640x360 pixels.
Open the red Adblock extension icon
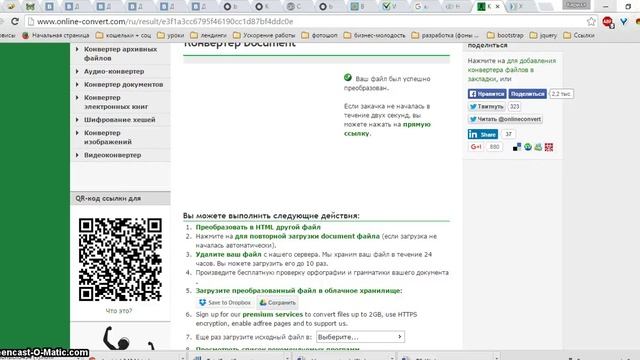tap(608, 22)
